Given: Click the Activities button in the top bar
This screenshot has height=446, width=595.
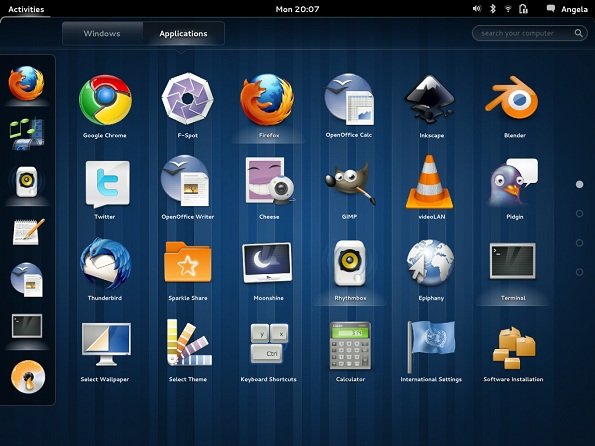Looking at the screenshot, I should tap(26, 9).
